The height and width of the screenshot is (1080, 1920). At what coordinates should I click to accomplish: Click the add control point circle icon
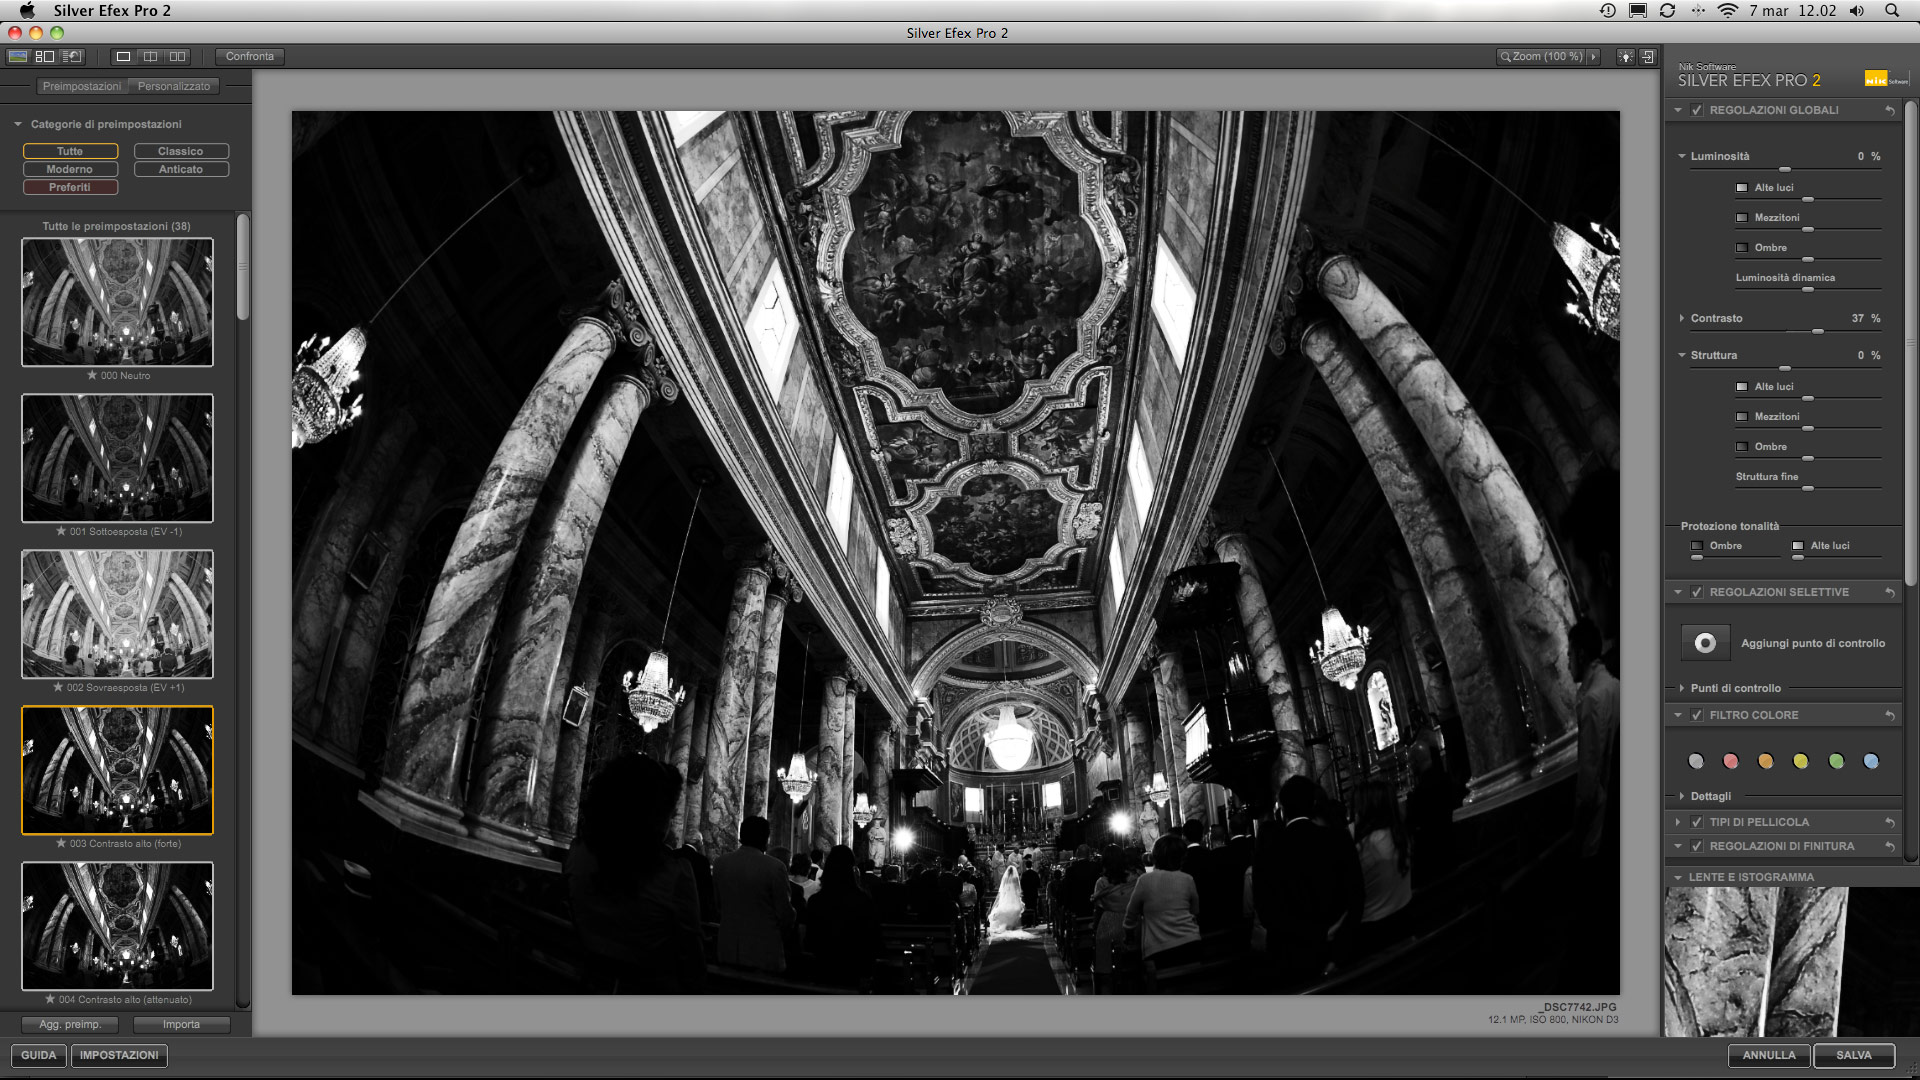click(x=1706, y=643)
